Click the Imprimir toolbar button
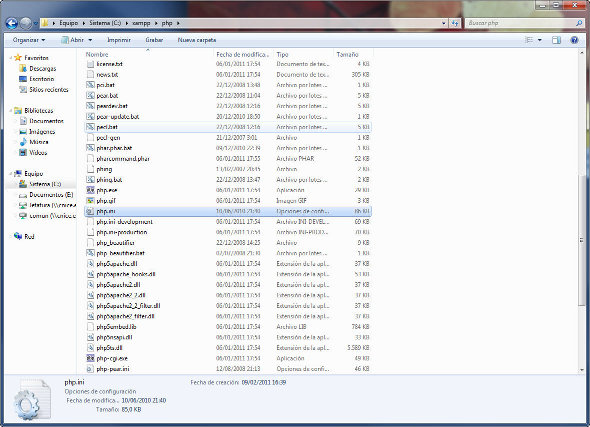Screen dimensions: 590x427 coord(119,40)
